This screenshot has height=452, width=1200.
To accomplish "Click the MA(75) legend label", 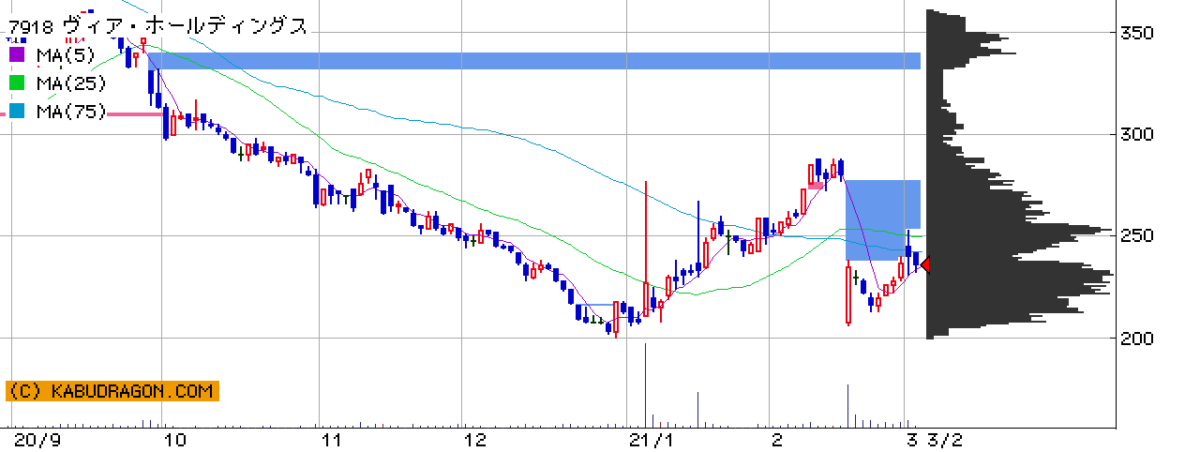I will (x=70, y=112).
